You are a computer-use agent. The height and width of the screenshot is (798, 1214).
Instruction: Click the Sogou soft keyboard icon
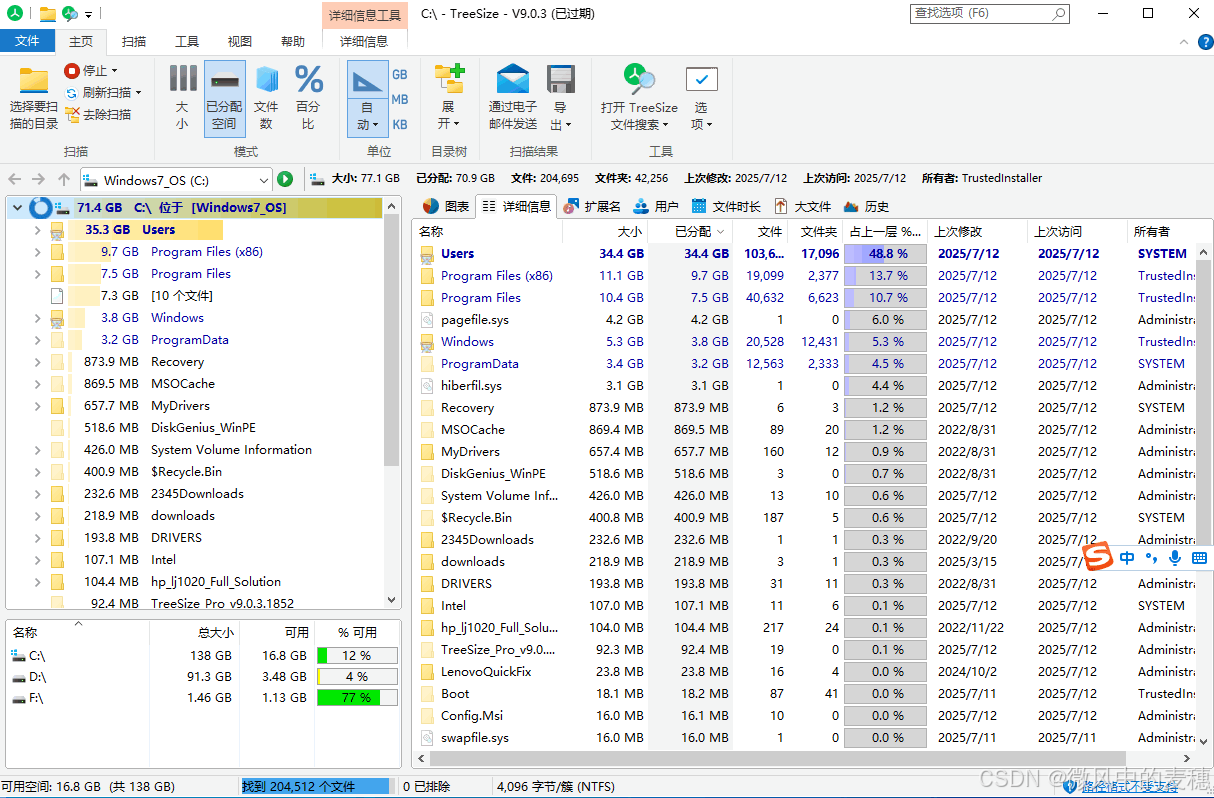(x=1200, y=558)
